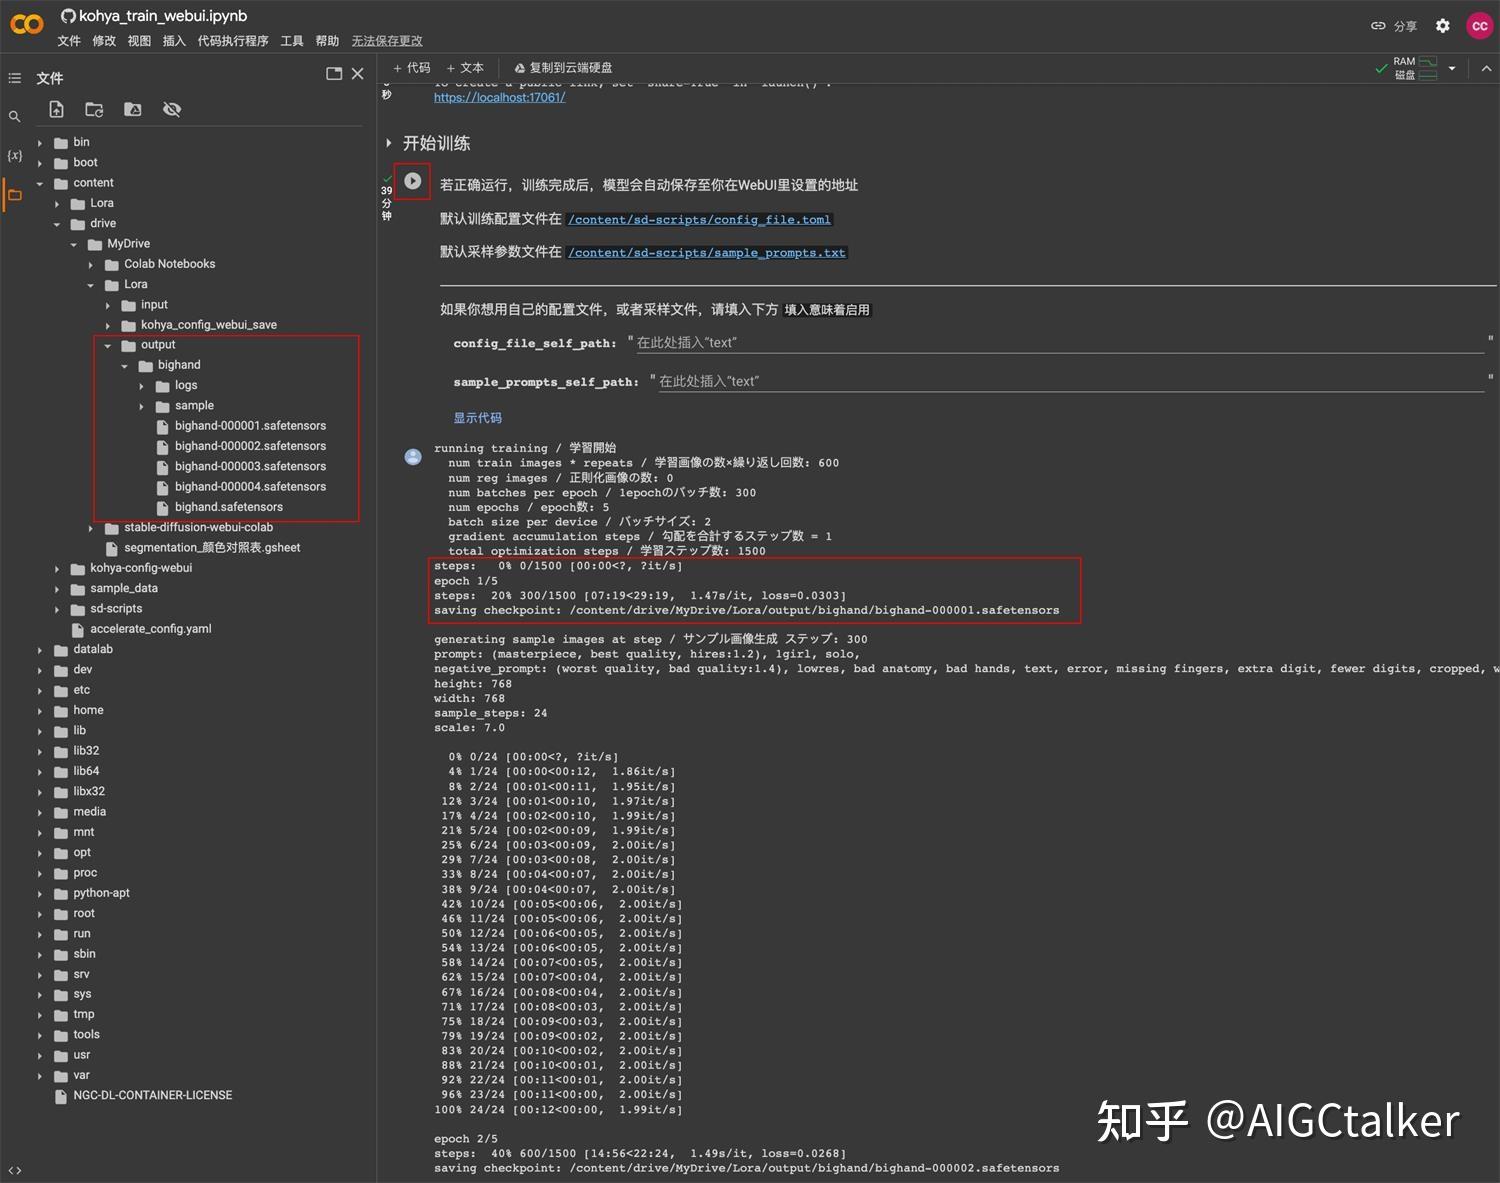Select the file upload icon in files panel
This screenshot has width=1500, height=1183.
coord(56,108)
